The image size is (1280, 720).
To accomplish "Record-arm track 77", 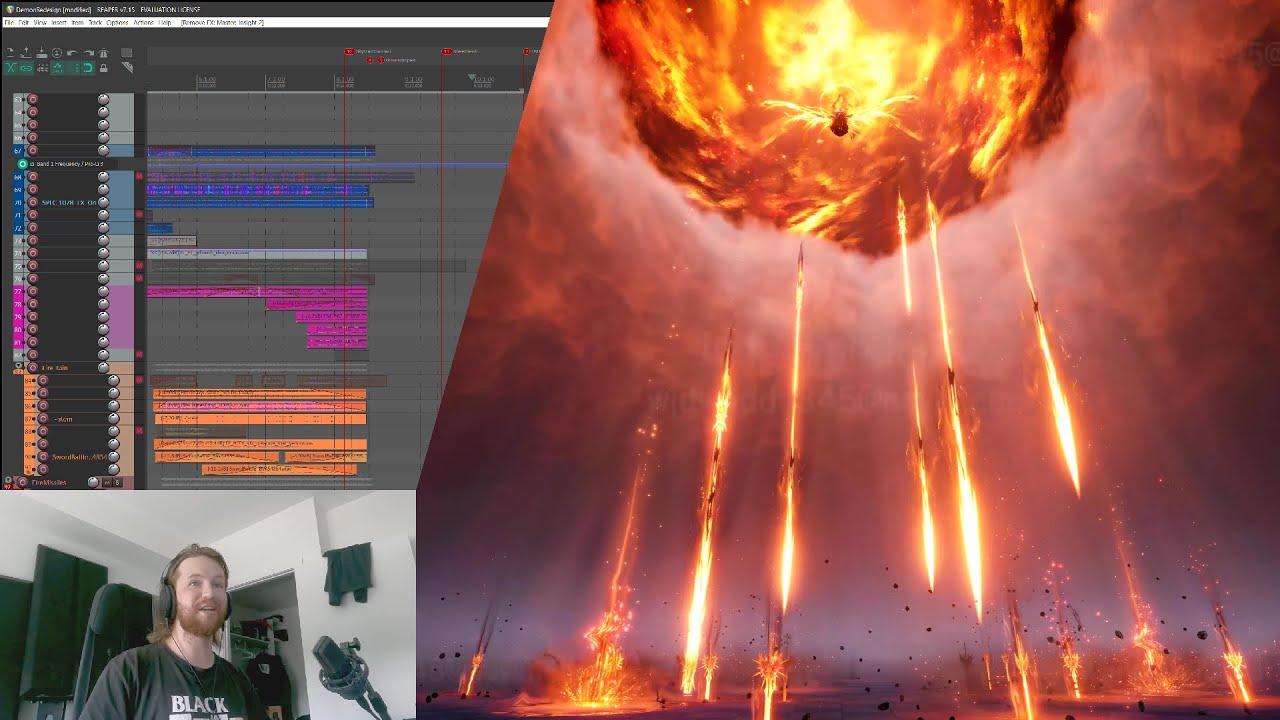I will (x=32, y=291).
